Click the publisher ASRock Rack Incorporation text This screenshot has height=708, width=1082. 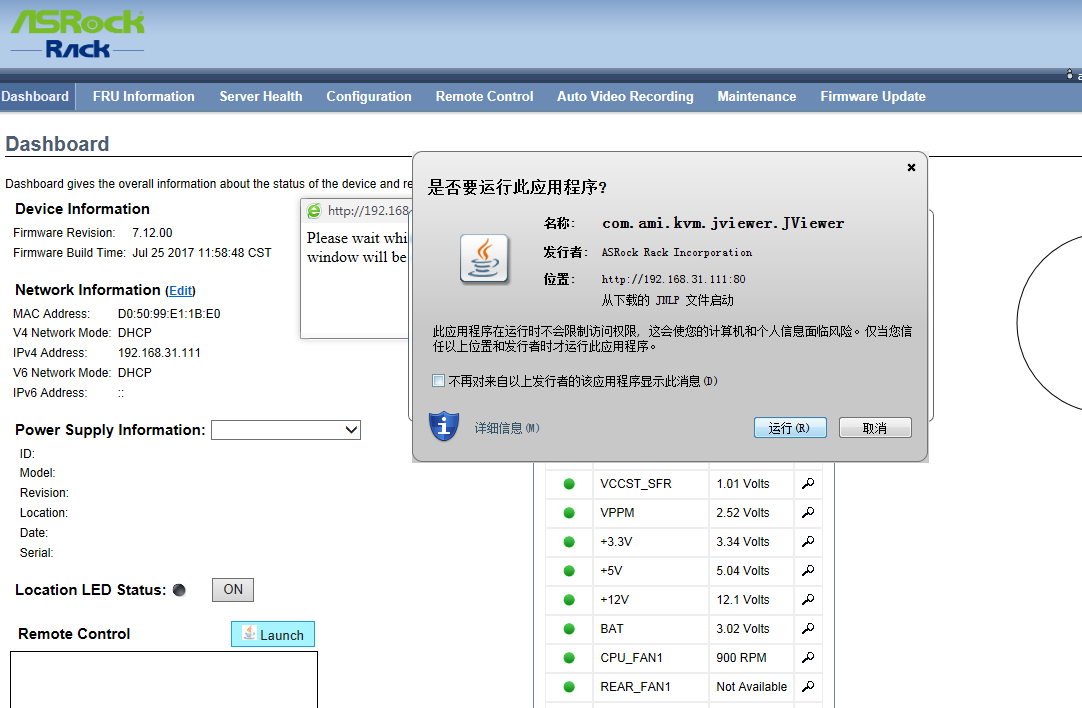(x=677, y=253)
